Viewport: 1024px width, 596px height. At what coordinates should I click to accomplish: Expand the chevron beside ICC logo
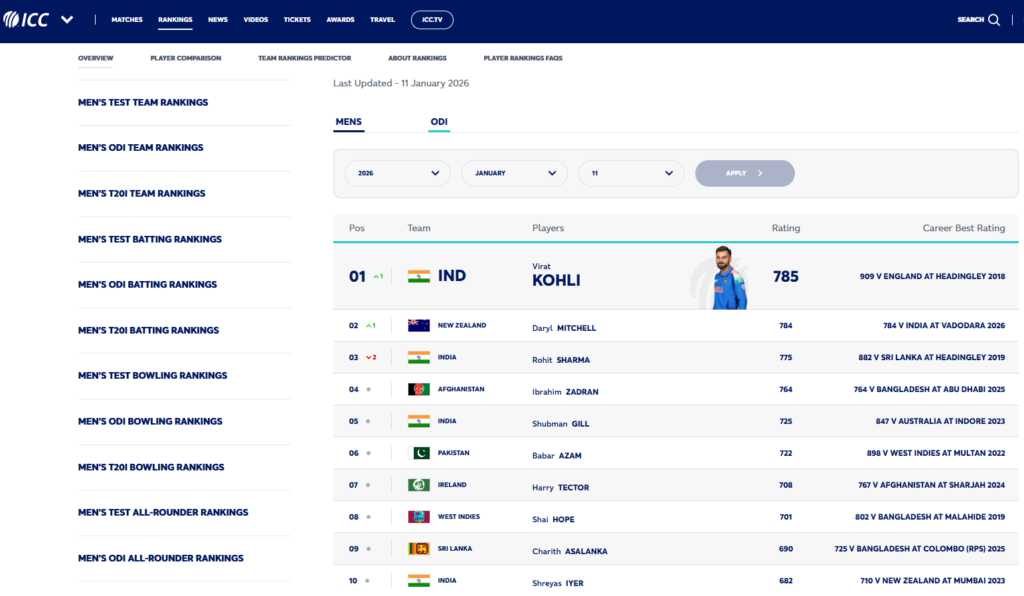click(x=67, y=19)
